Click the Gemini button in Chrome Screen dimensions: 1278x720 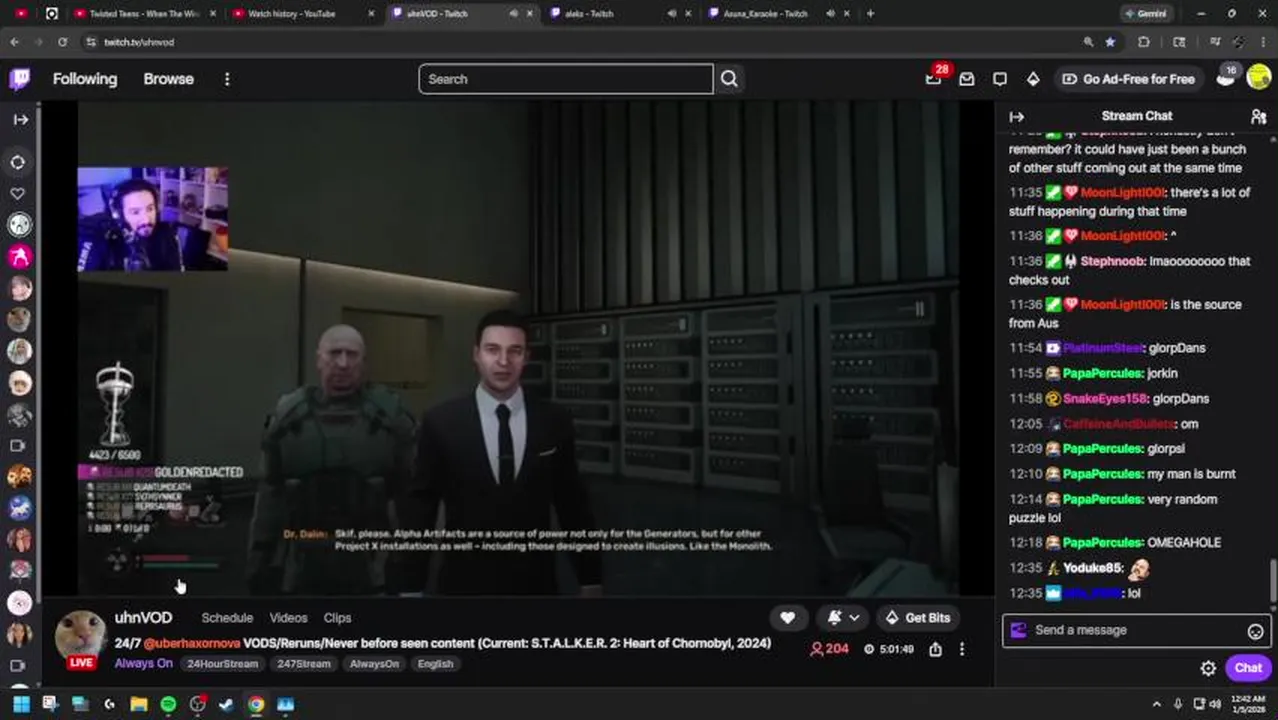click(x=1148, y=14)
